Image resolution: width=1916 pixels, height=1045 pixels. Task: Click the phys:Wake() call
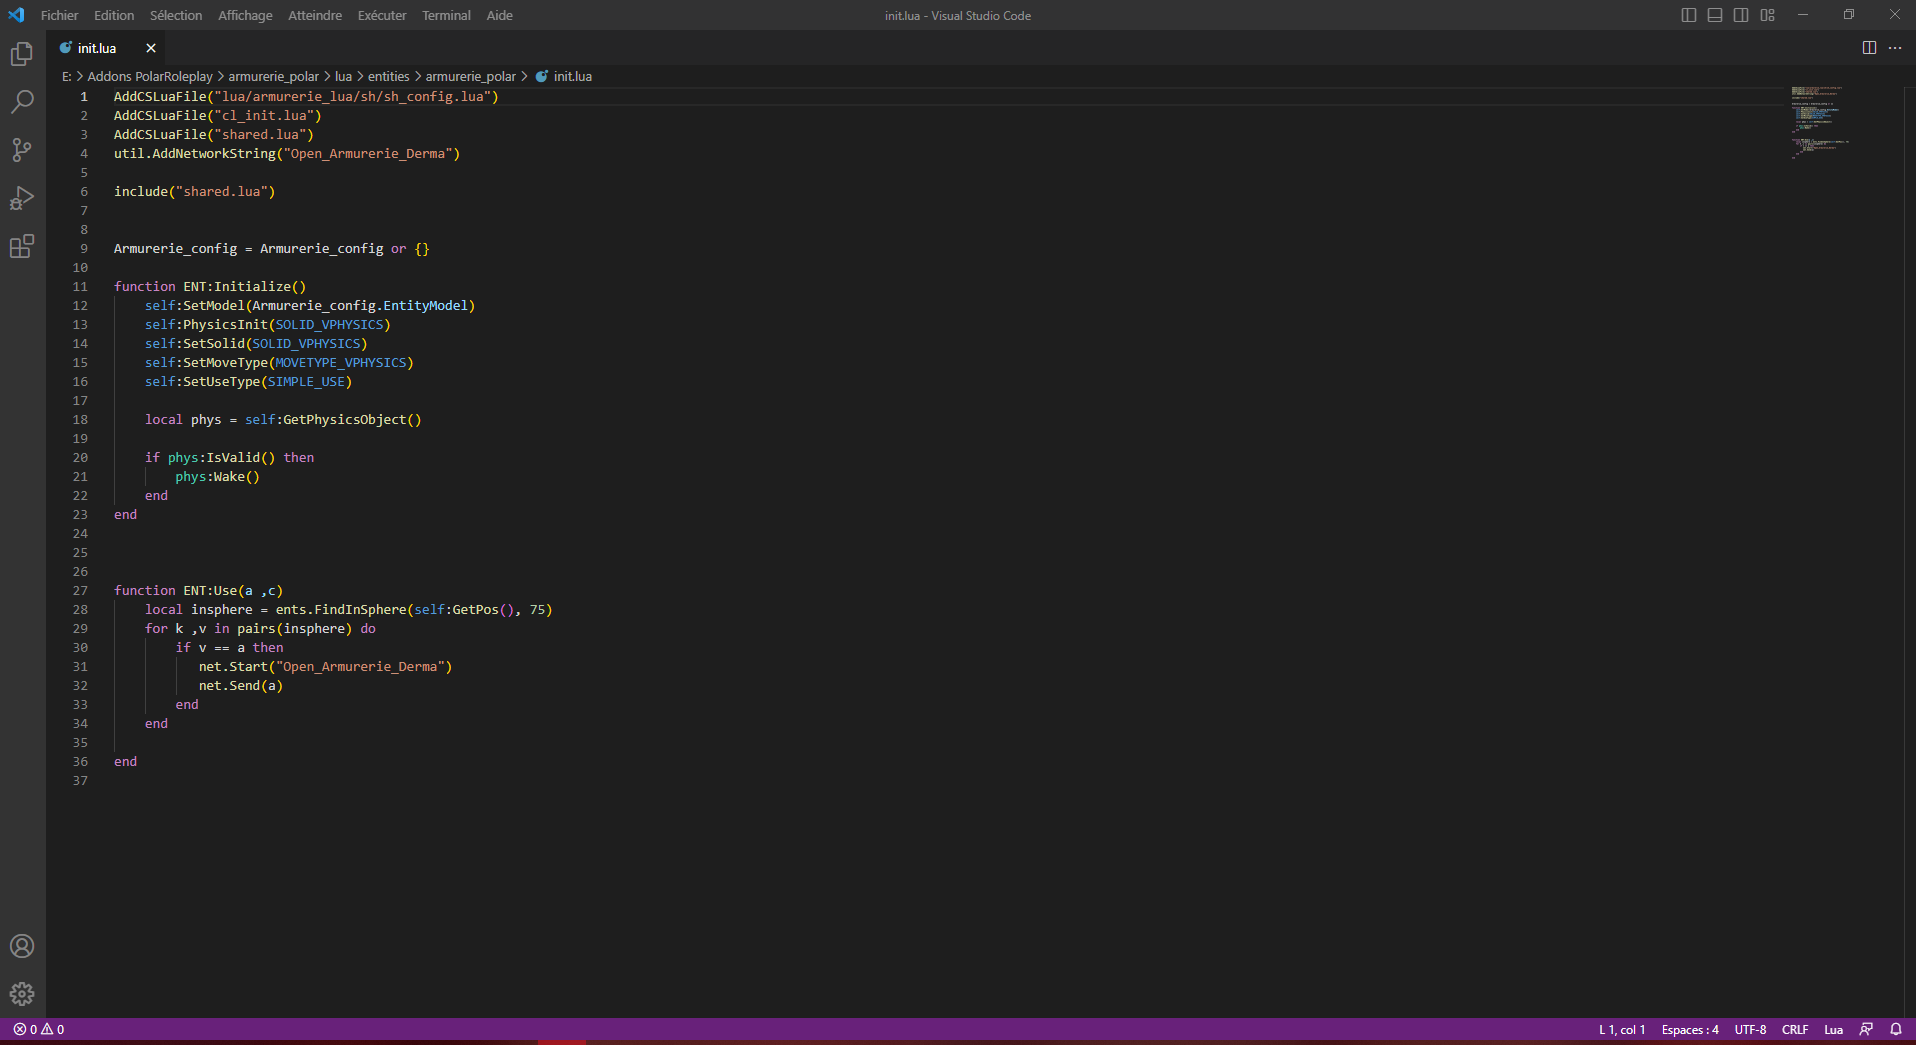(217, 476)
